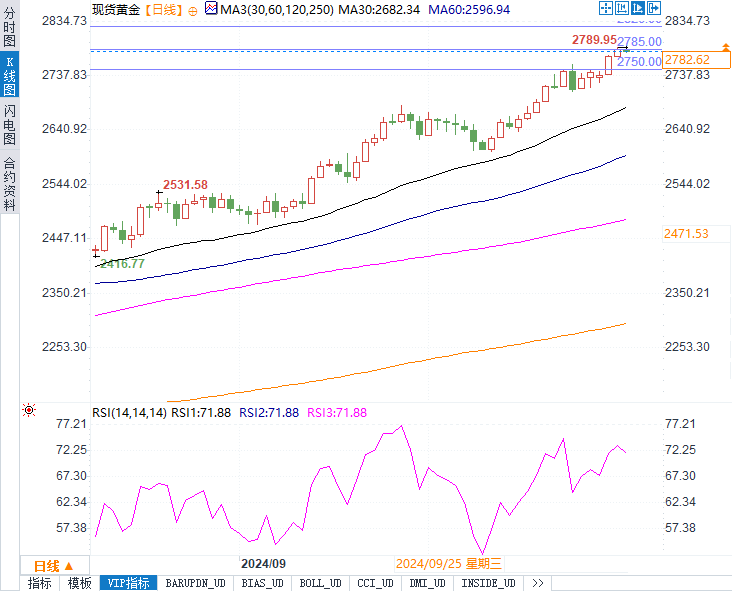Click the 指标 button at bottom left
Image resolution: width=732 pixels, height=591 pixels.
coord(40,583)
